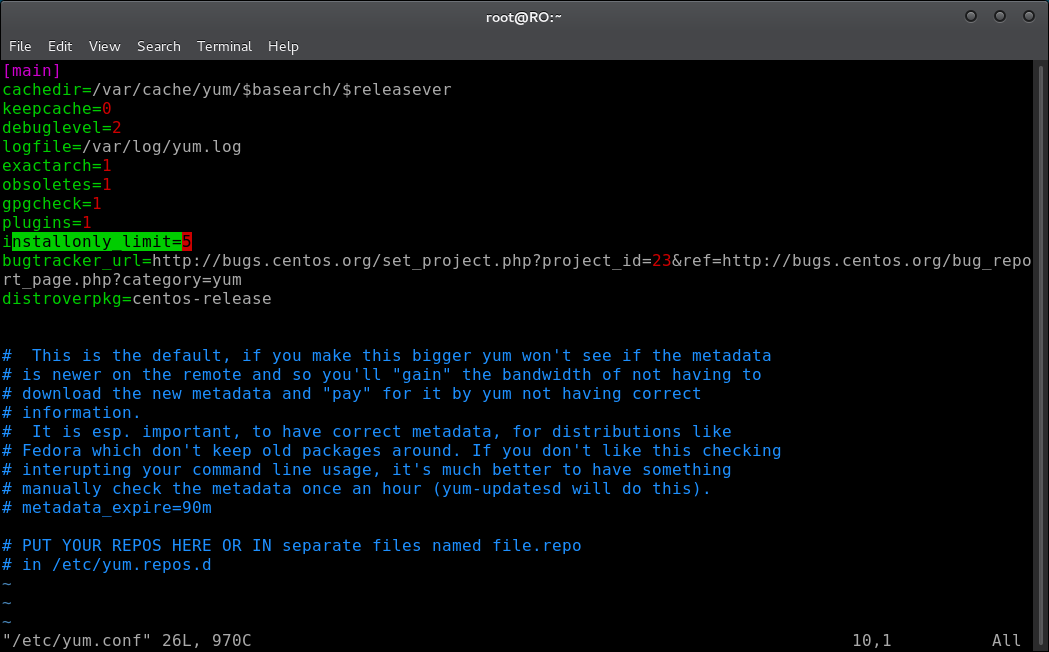The image size is (1049, 652).
Task: Open the Terminal menu
Action: (x=224, y=46)
